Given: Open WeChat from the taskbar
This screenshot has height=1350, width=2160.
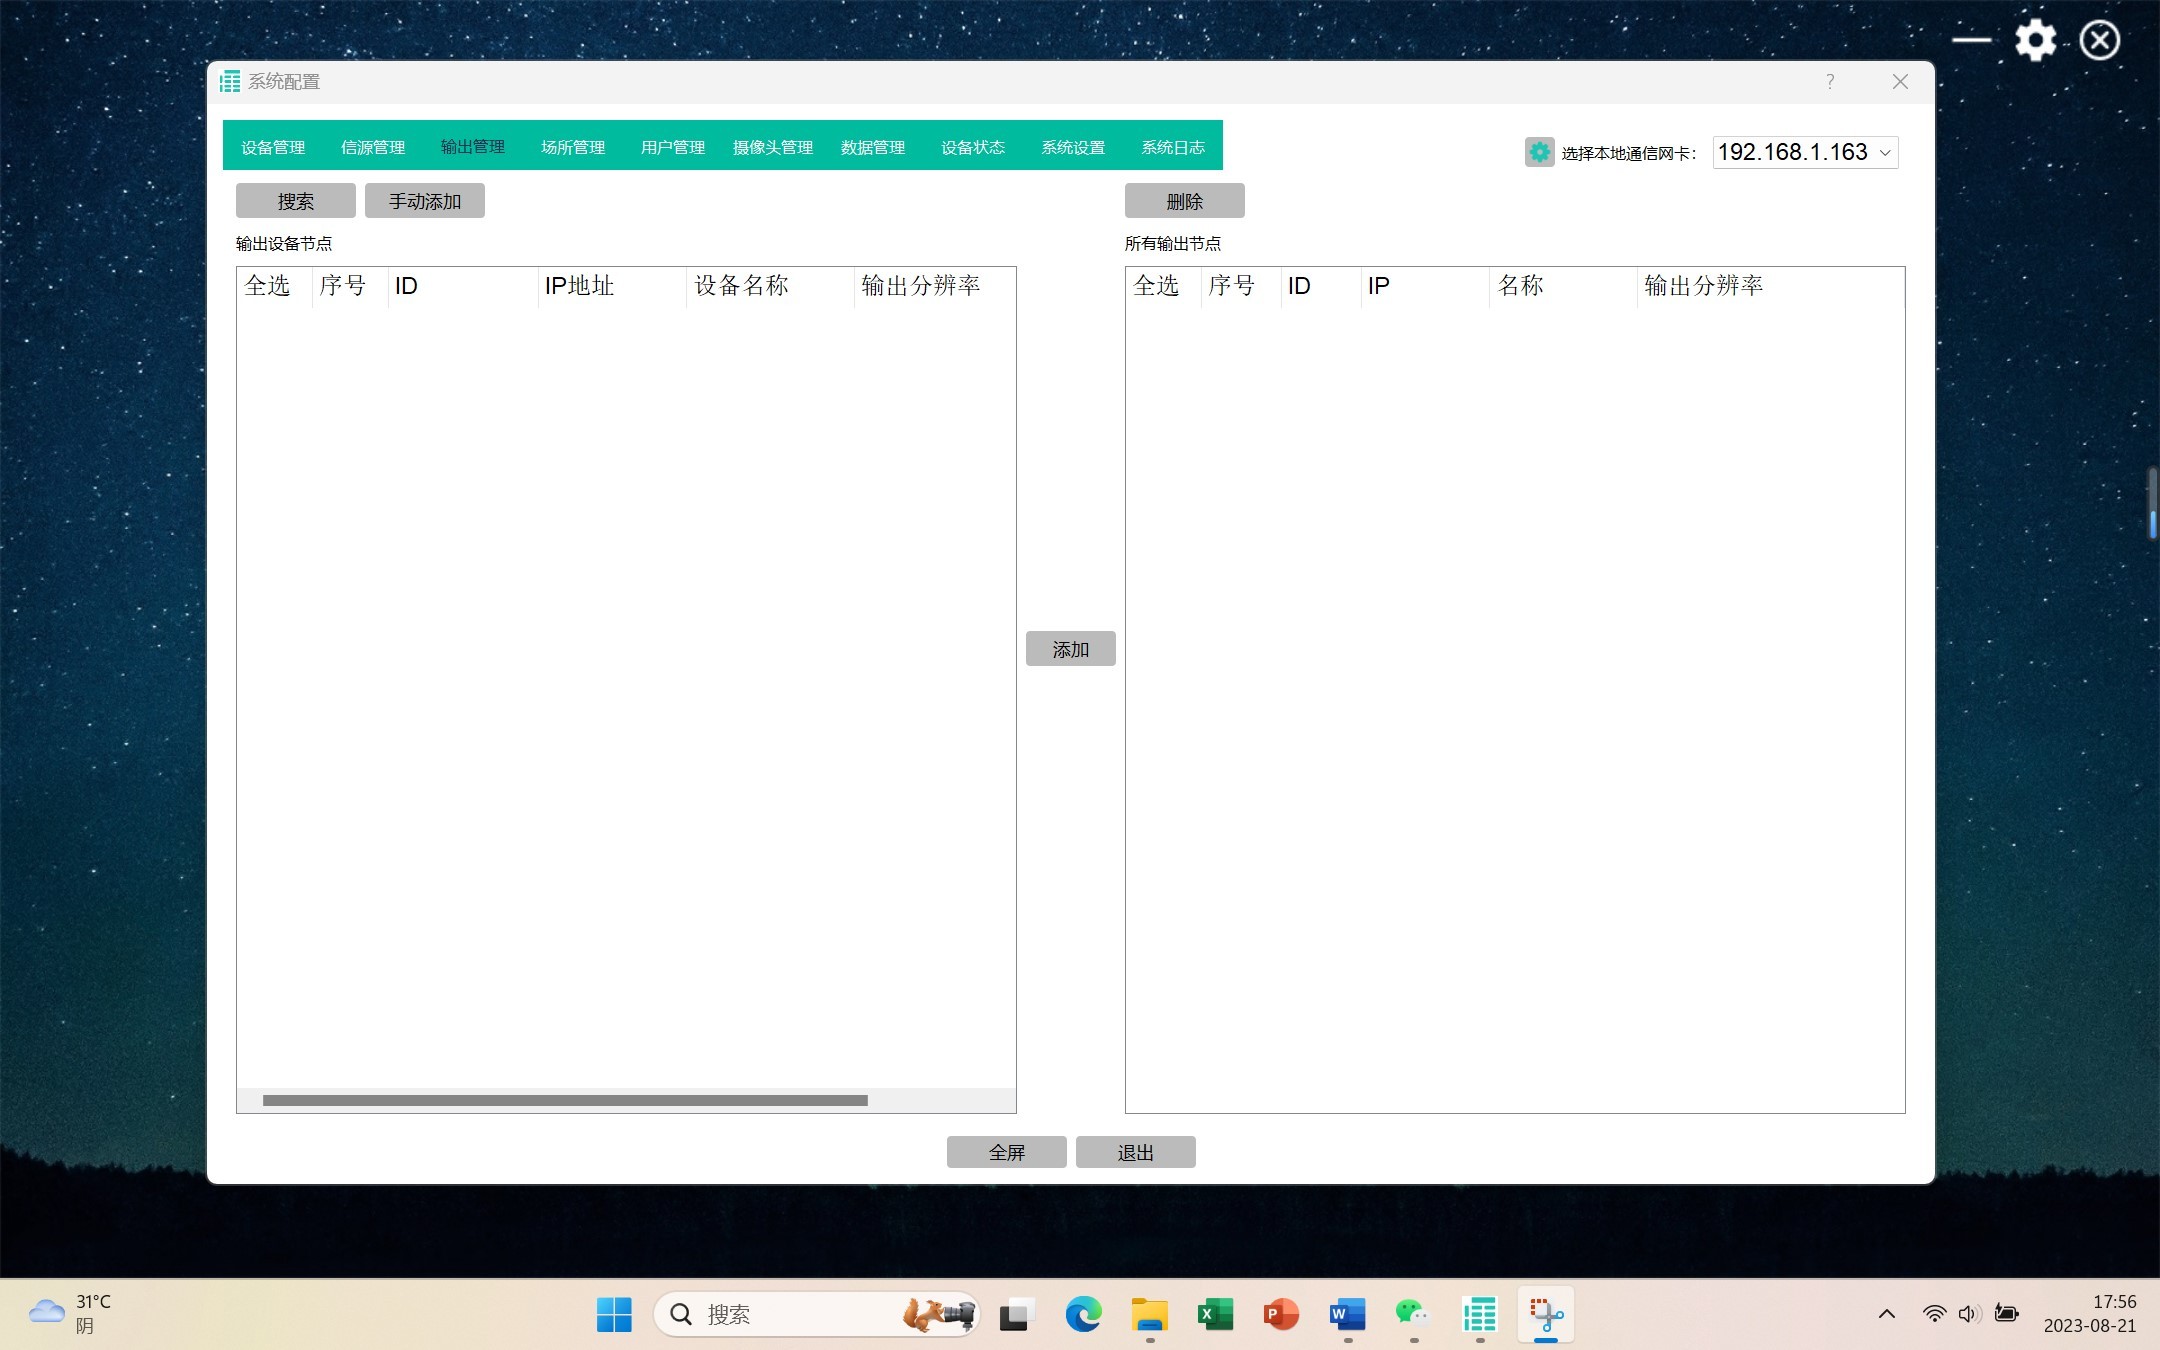Looking at the screenshot, I should click(1412, 1314).
